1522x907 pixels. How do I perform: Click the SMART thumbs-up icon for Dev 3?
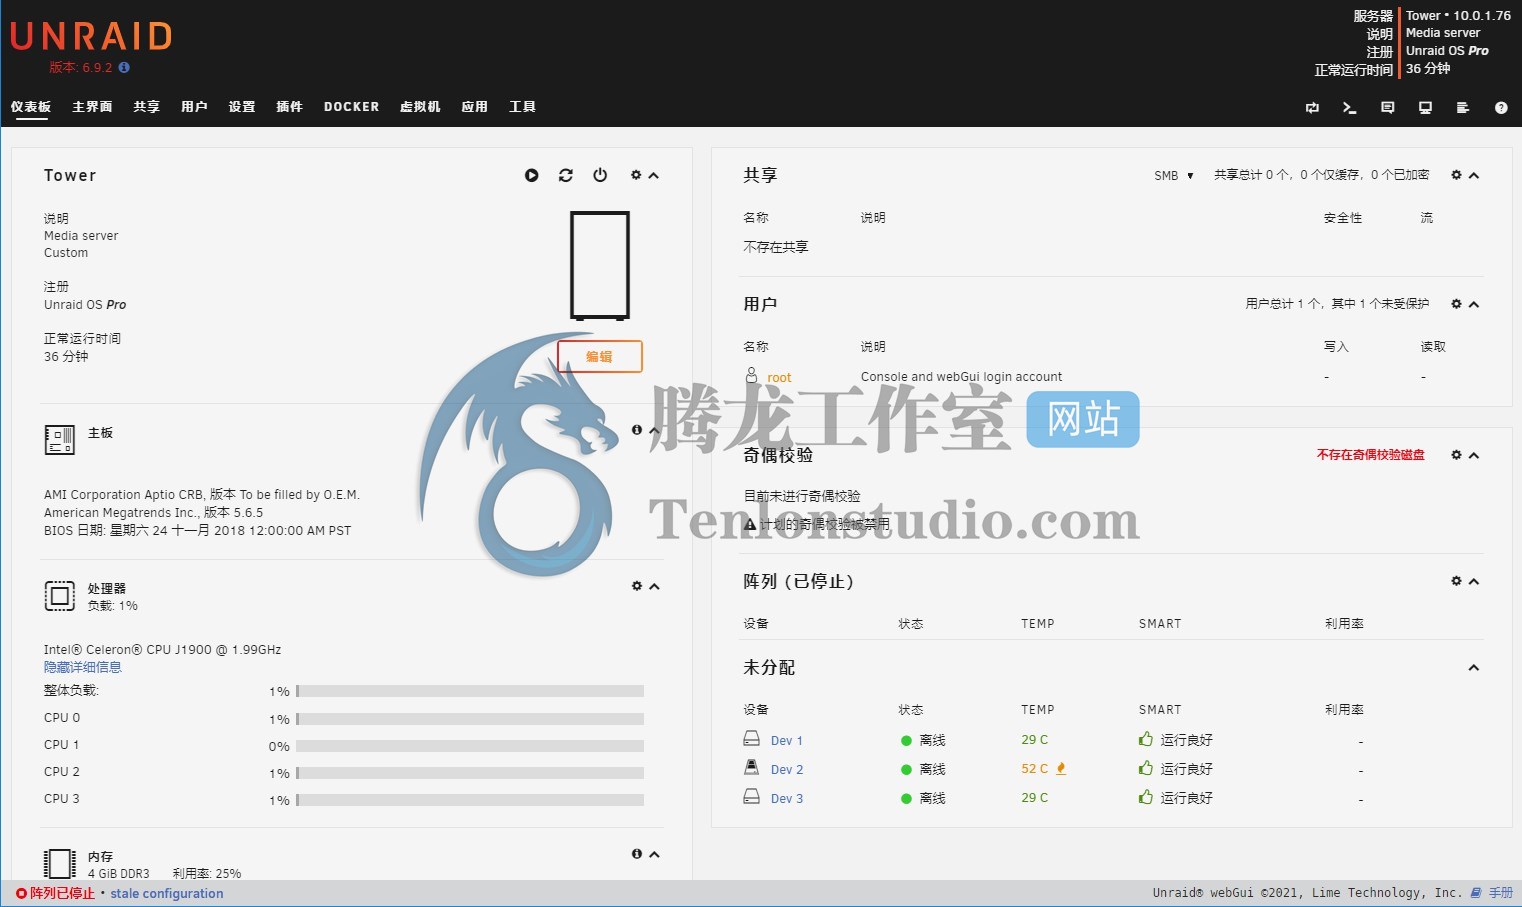[x=1146, y=797]
